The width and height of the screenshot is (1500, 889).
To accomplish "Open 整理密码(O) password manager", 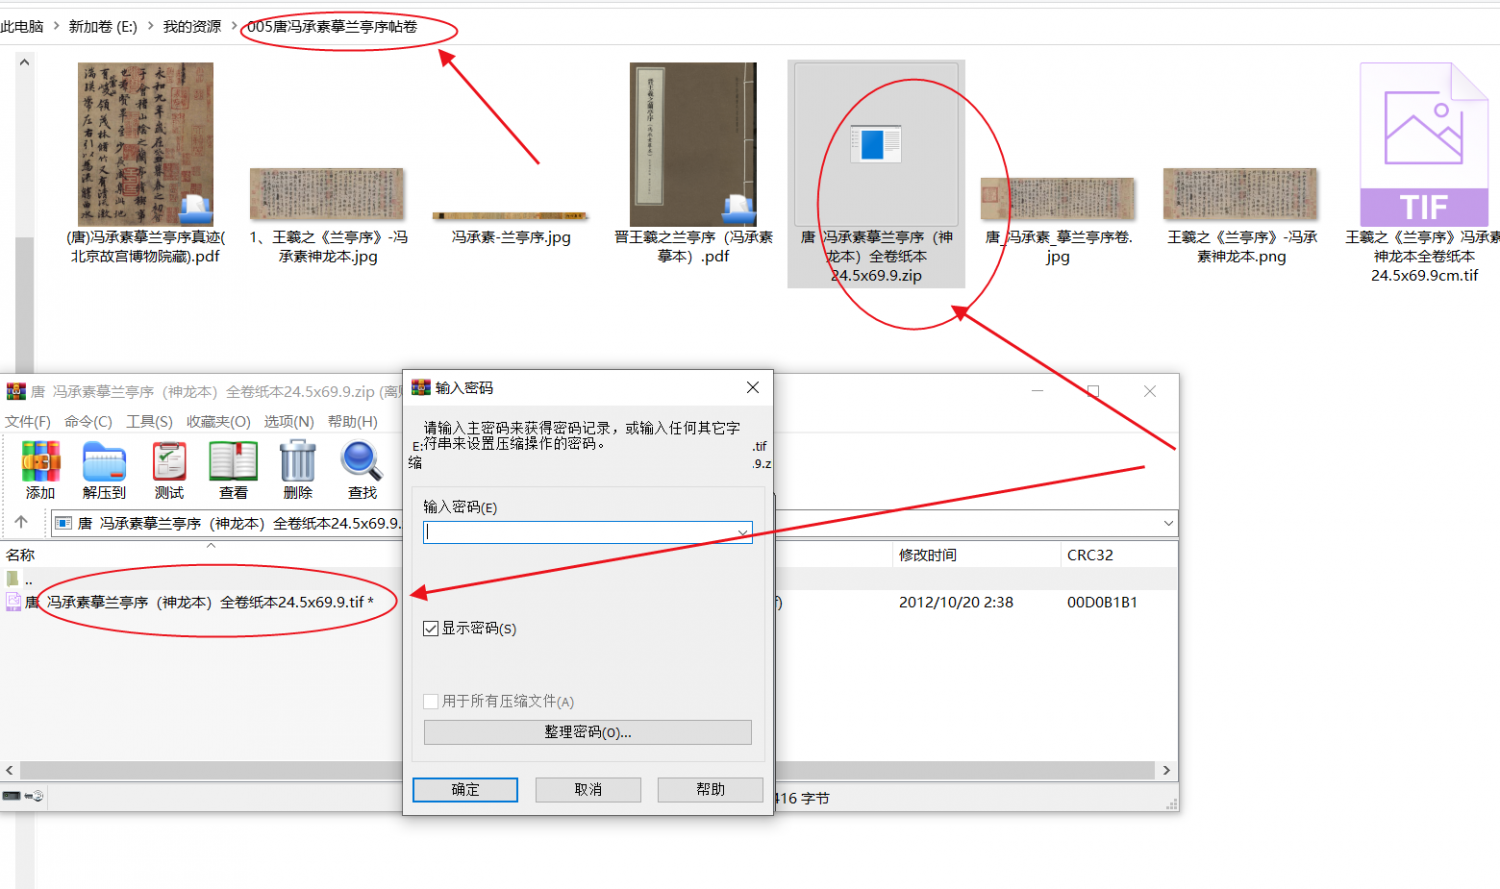I will point(587,731).
